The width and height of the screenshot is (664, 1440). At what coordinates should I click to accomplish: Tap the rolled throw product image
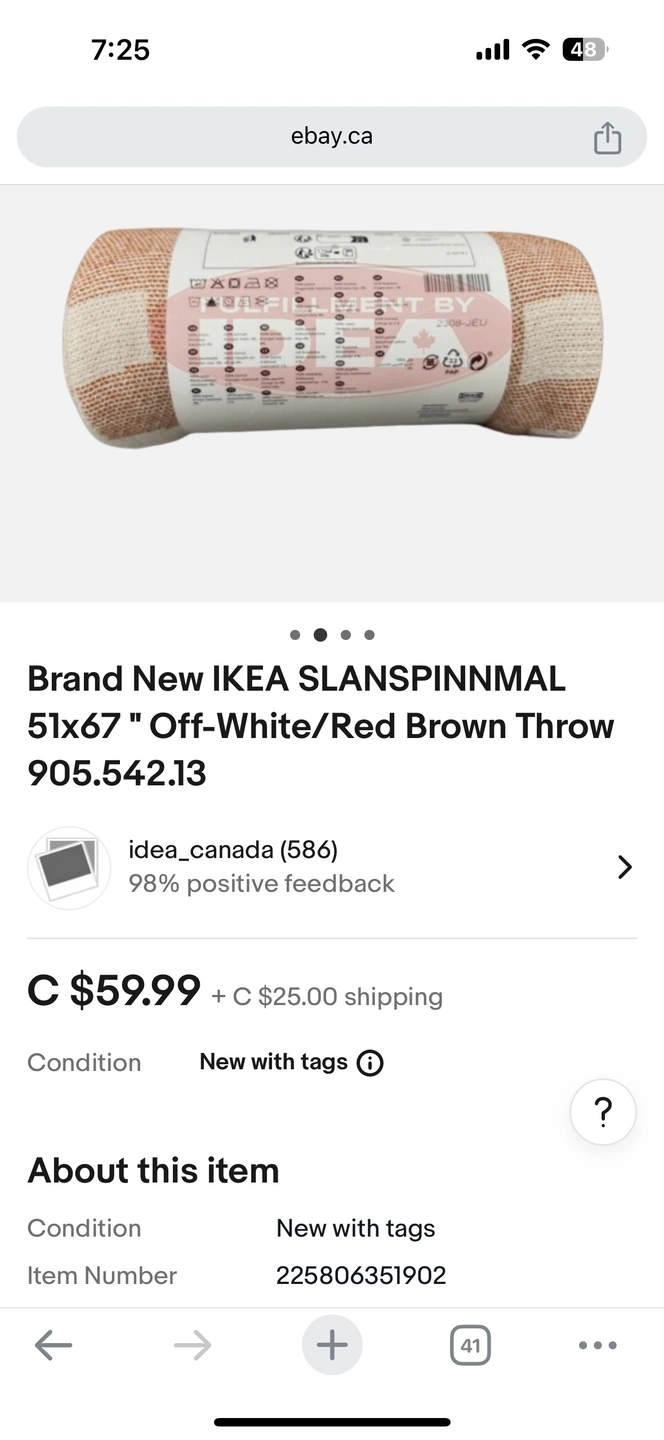click(332, 340)
